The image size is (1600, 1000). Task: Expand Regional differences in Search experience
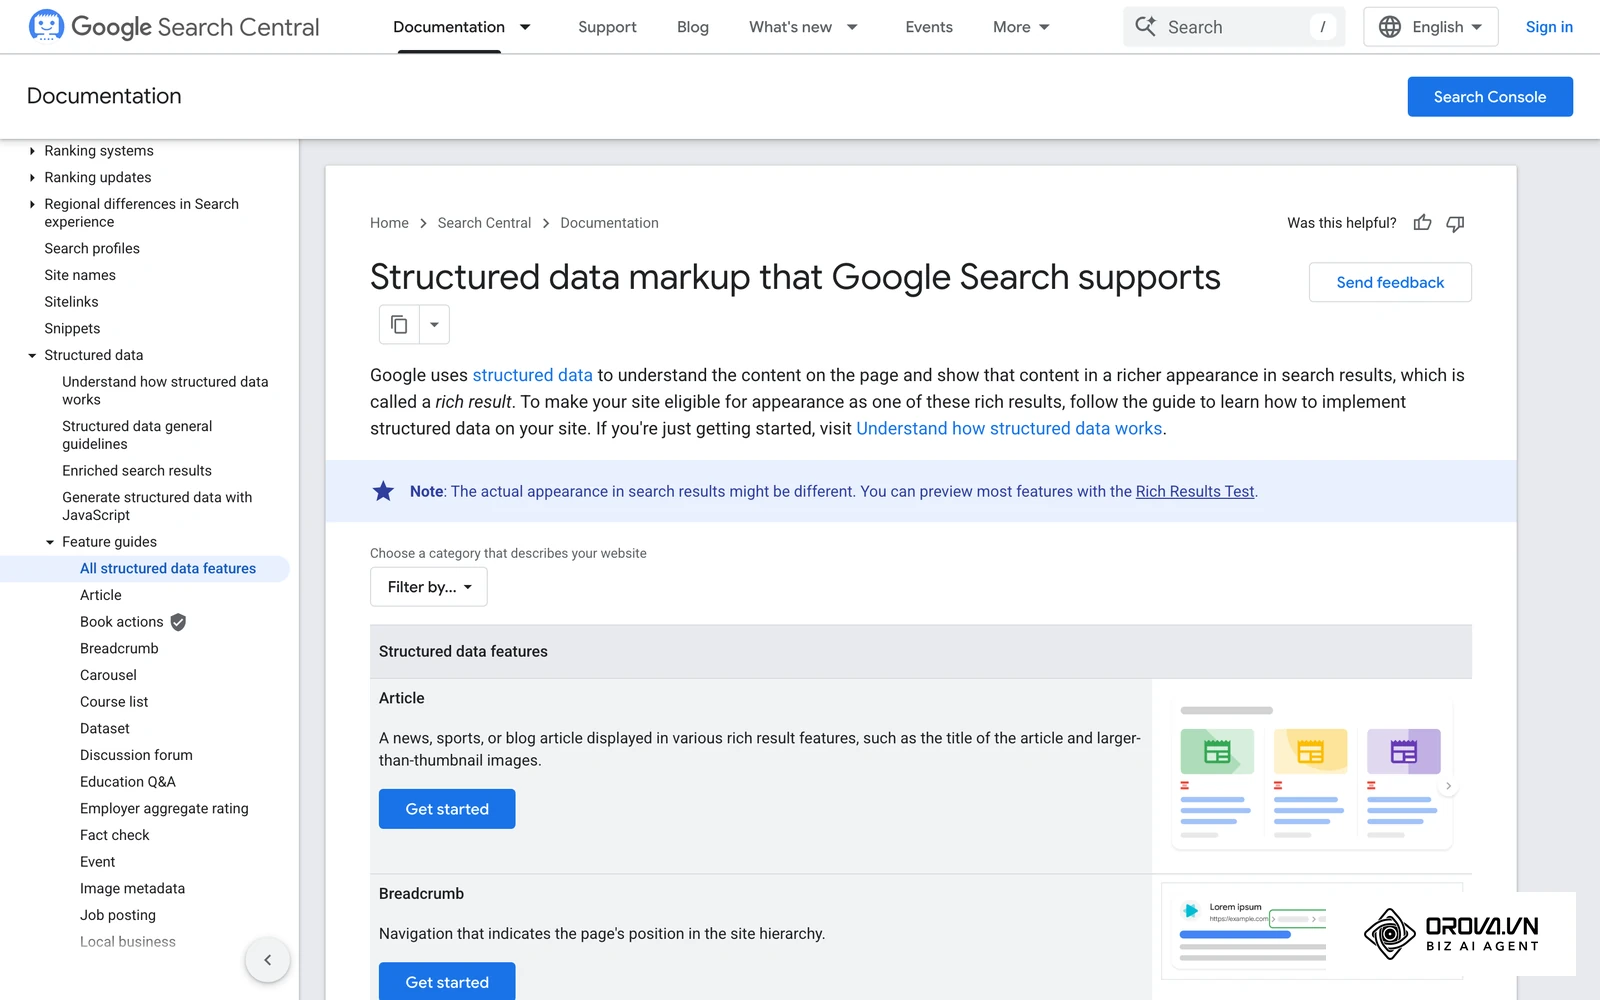click(x=32, y=204)
